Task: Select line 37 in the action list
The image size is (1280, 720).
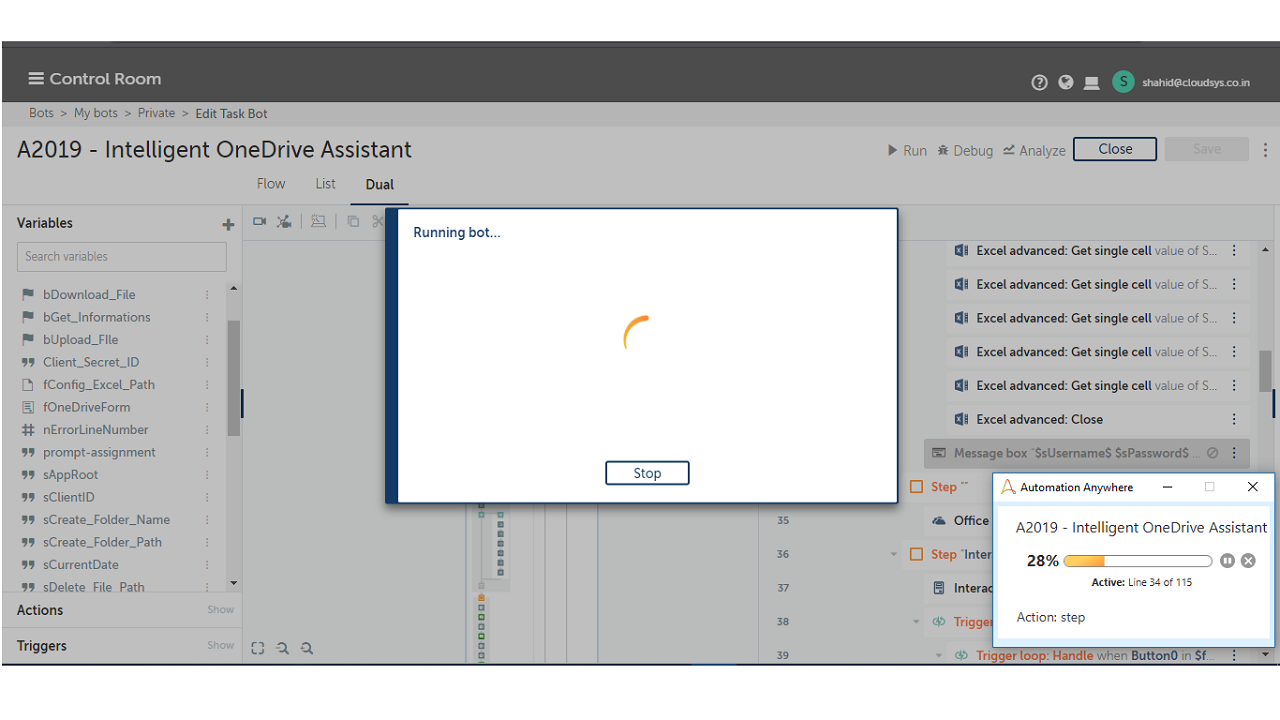Action: (x=783, y=588)
